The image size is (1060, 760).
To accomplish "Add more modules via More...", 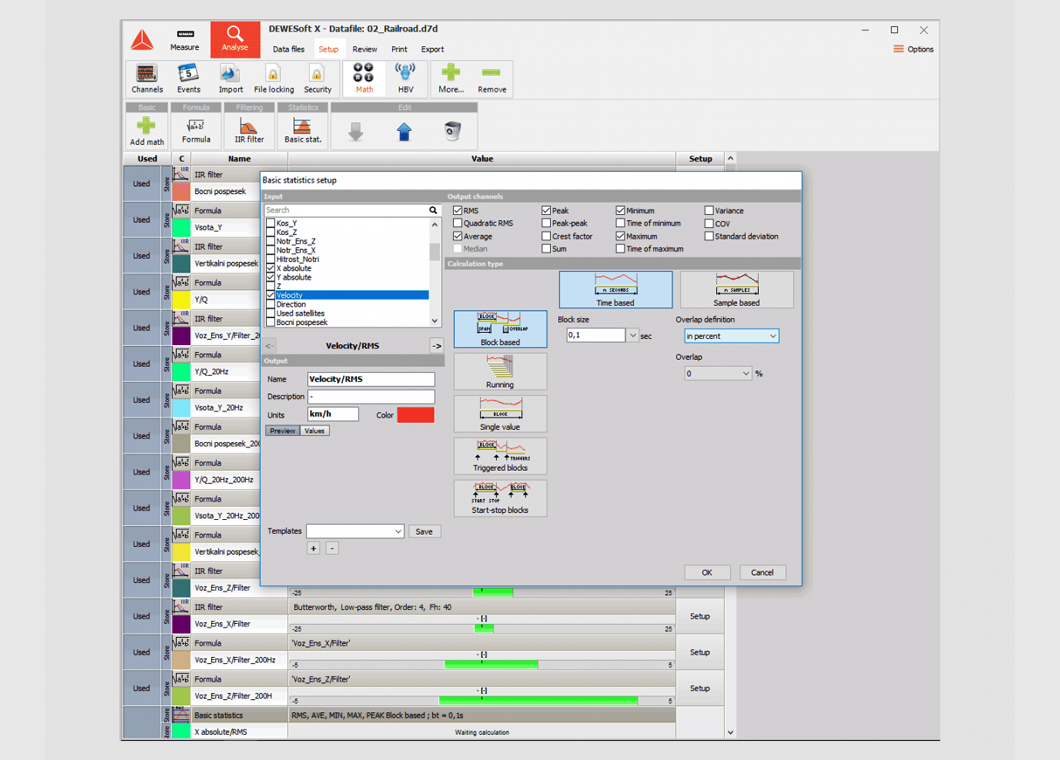I will point(451,78).
